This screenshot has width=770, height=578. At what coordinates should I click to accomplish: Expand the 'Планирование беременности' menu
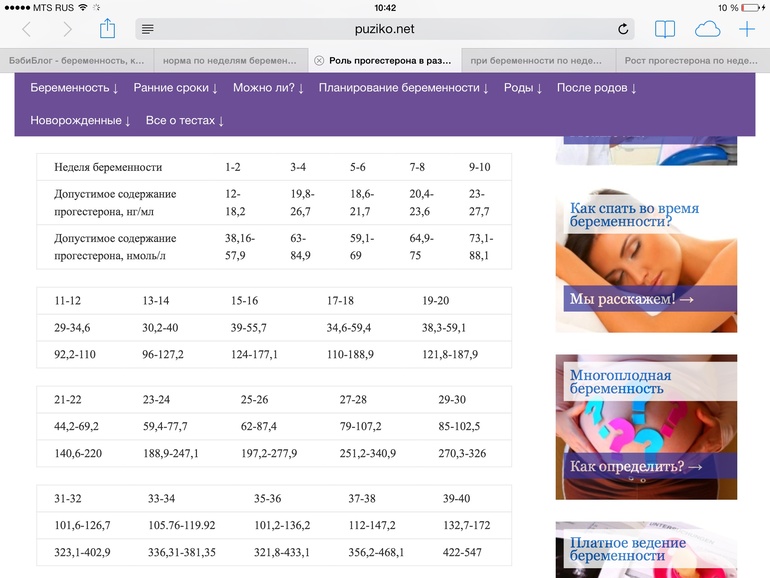(403, 88)
